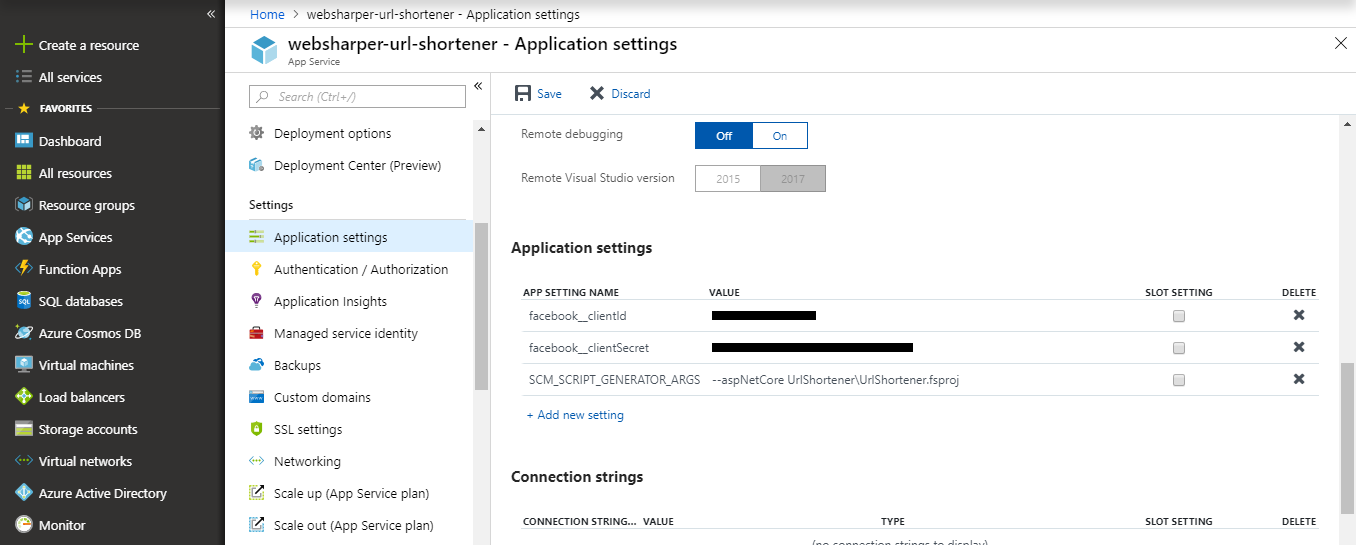
Task: Open Application settings menu item
Action: pos(349,237)
